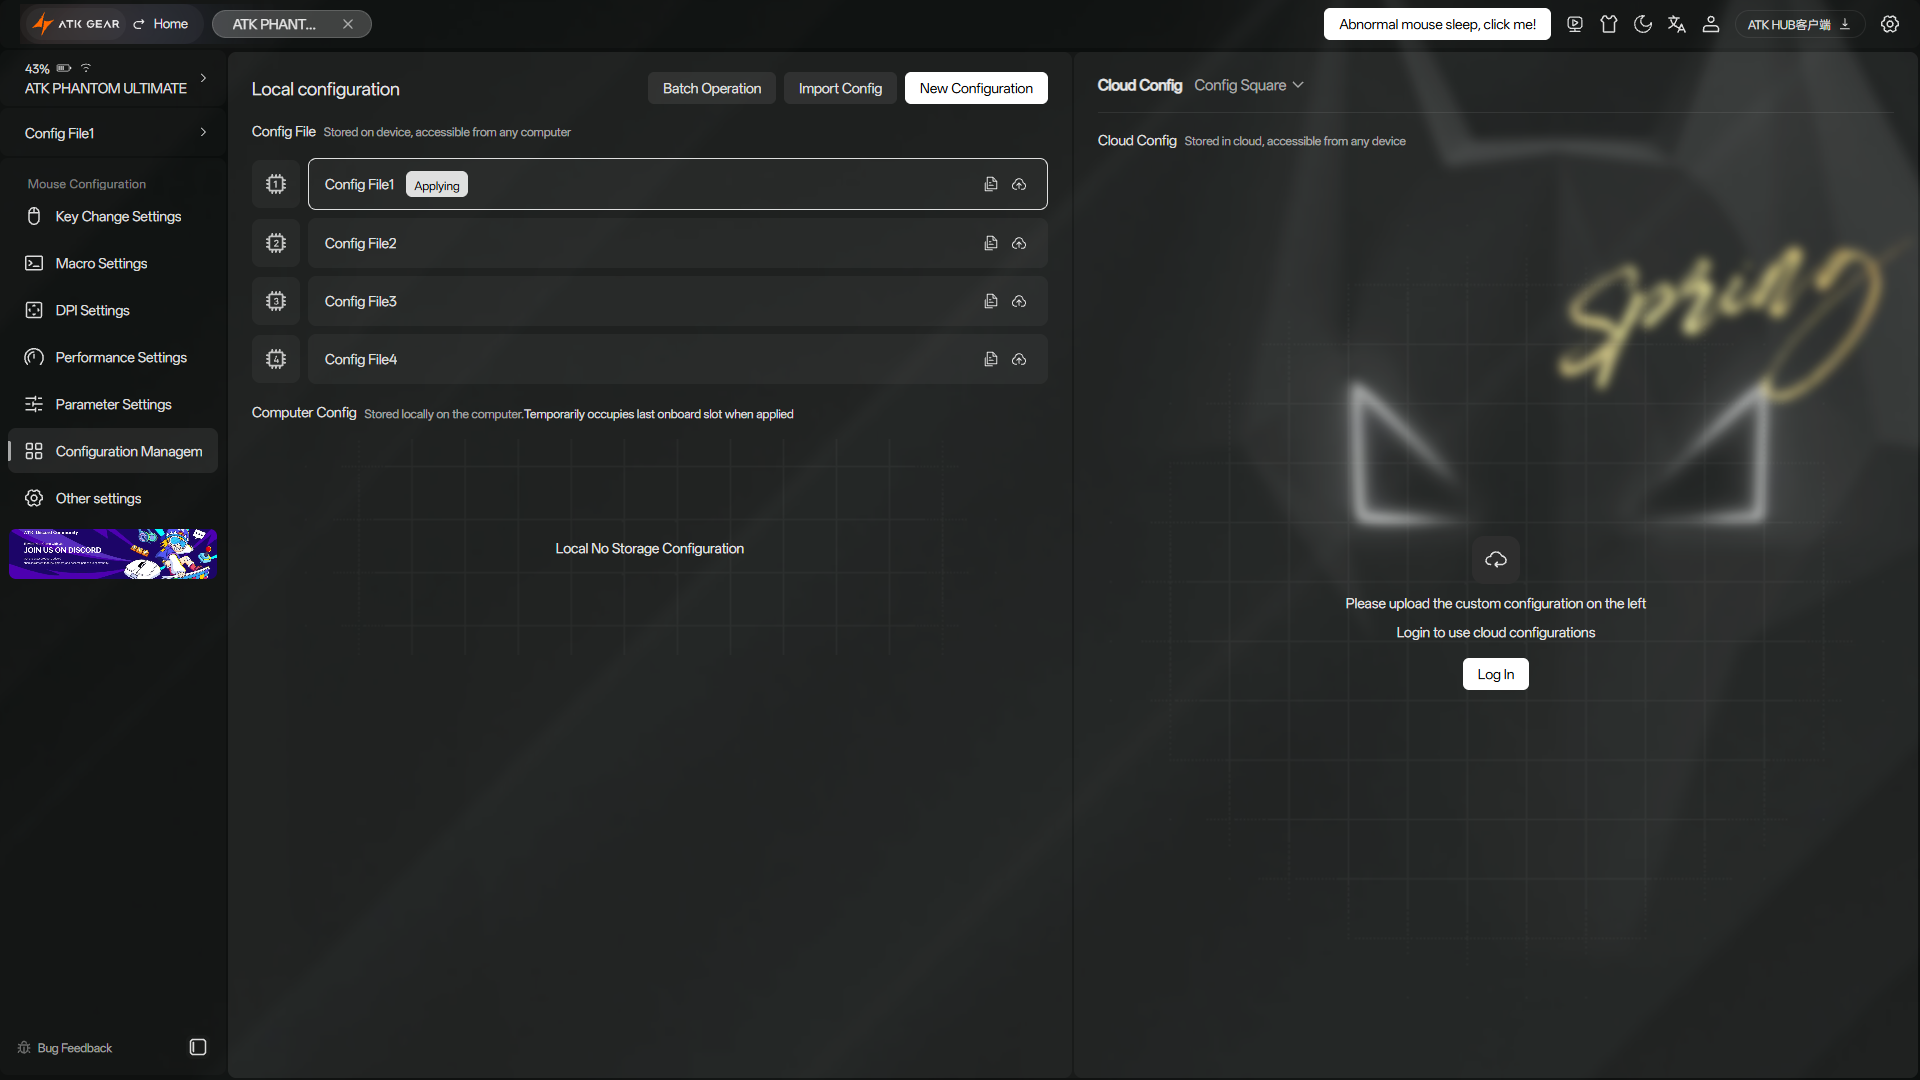Open the language translate icon

1677,24
